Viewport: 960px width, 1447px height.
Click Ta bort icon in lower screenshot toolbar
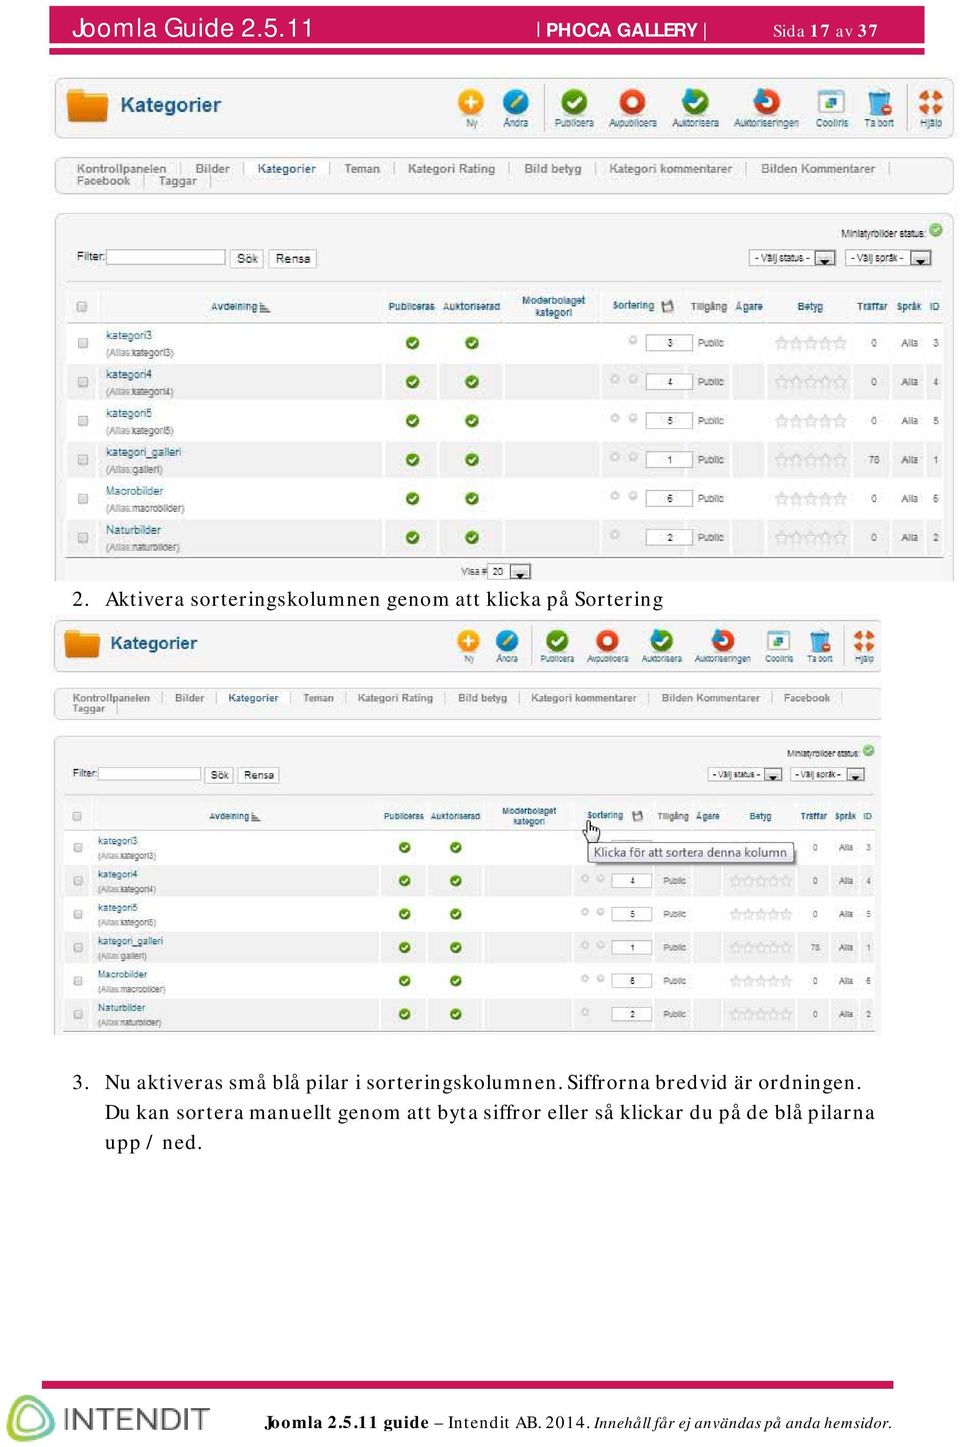click(820, 640)
